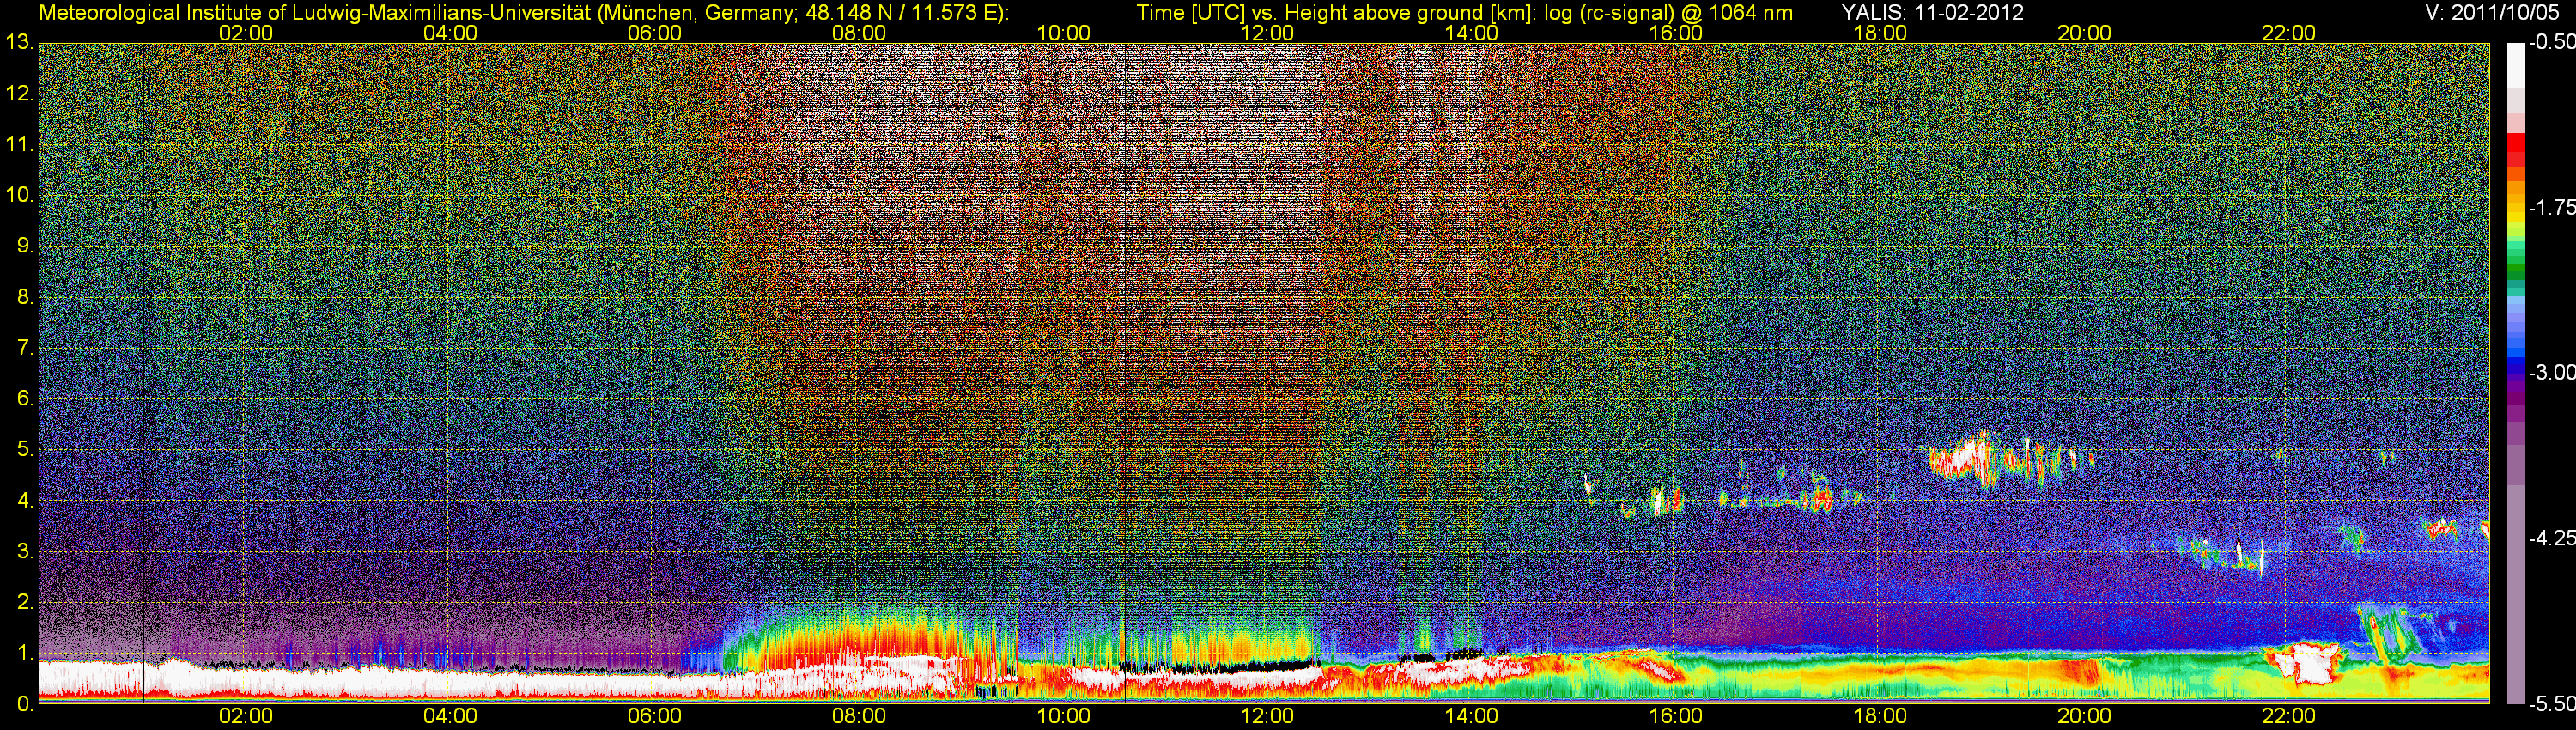Screen dimensions: 2576x730
Task: Click the 14:00 label on bottom time axis
Action: (x=1471, y=716)
